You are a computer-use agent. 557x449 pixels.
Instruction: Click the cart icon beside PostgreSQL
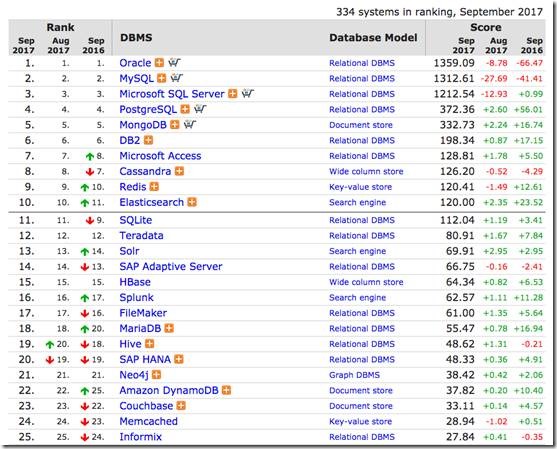(x=200, y=109)
